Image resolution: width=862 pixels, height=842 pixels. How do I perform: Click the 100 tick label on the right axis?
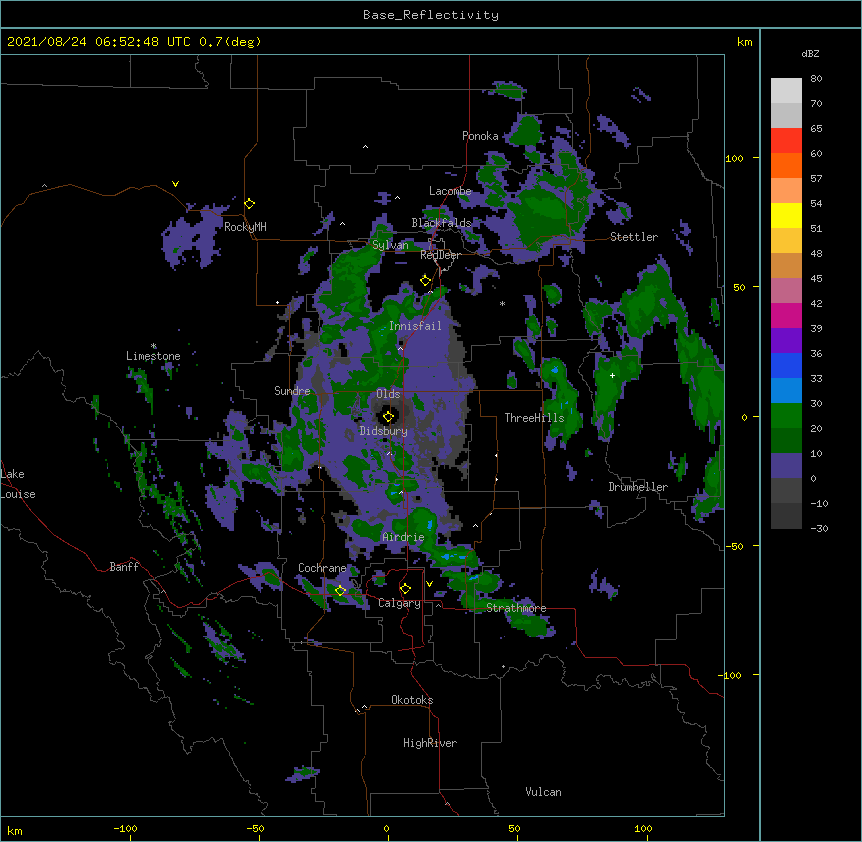[x=734, y=158]
